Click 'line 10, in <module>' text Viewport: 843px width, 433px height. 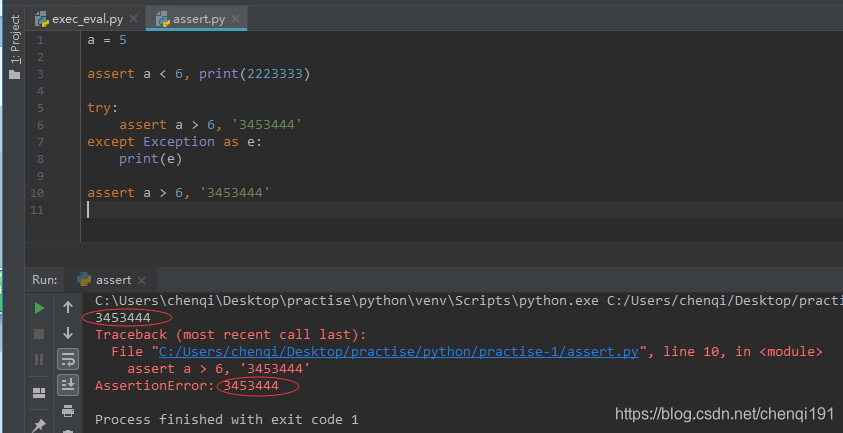coord(742,352)
